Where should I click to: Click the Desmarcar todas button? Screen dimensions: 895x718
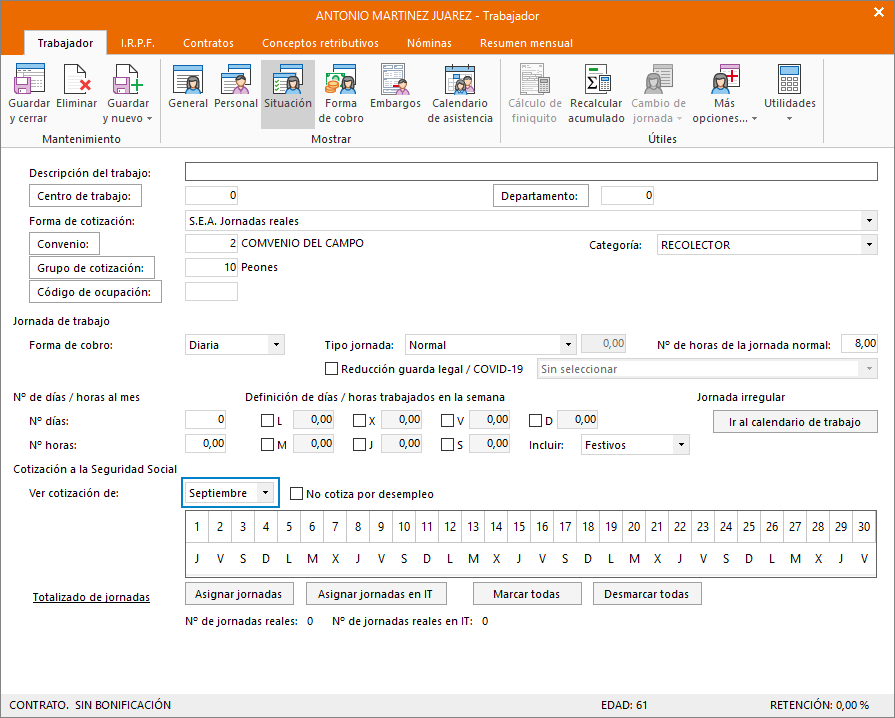647,594
